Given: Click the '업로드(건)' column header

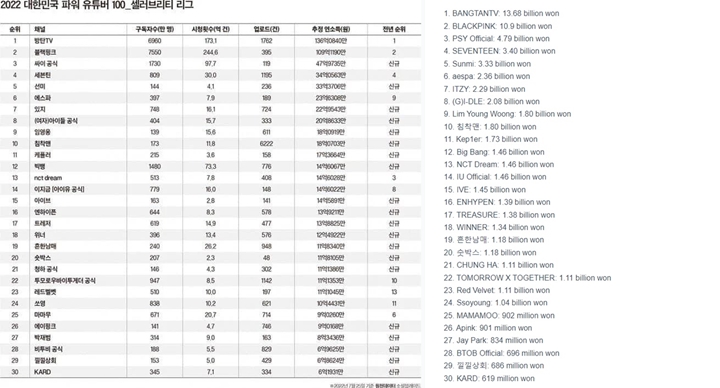Looking at the screenshot, I should [x=266, y=29].
